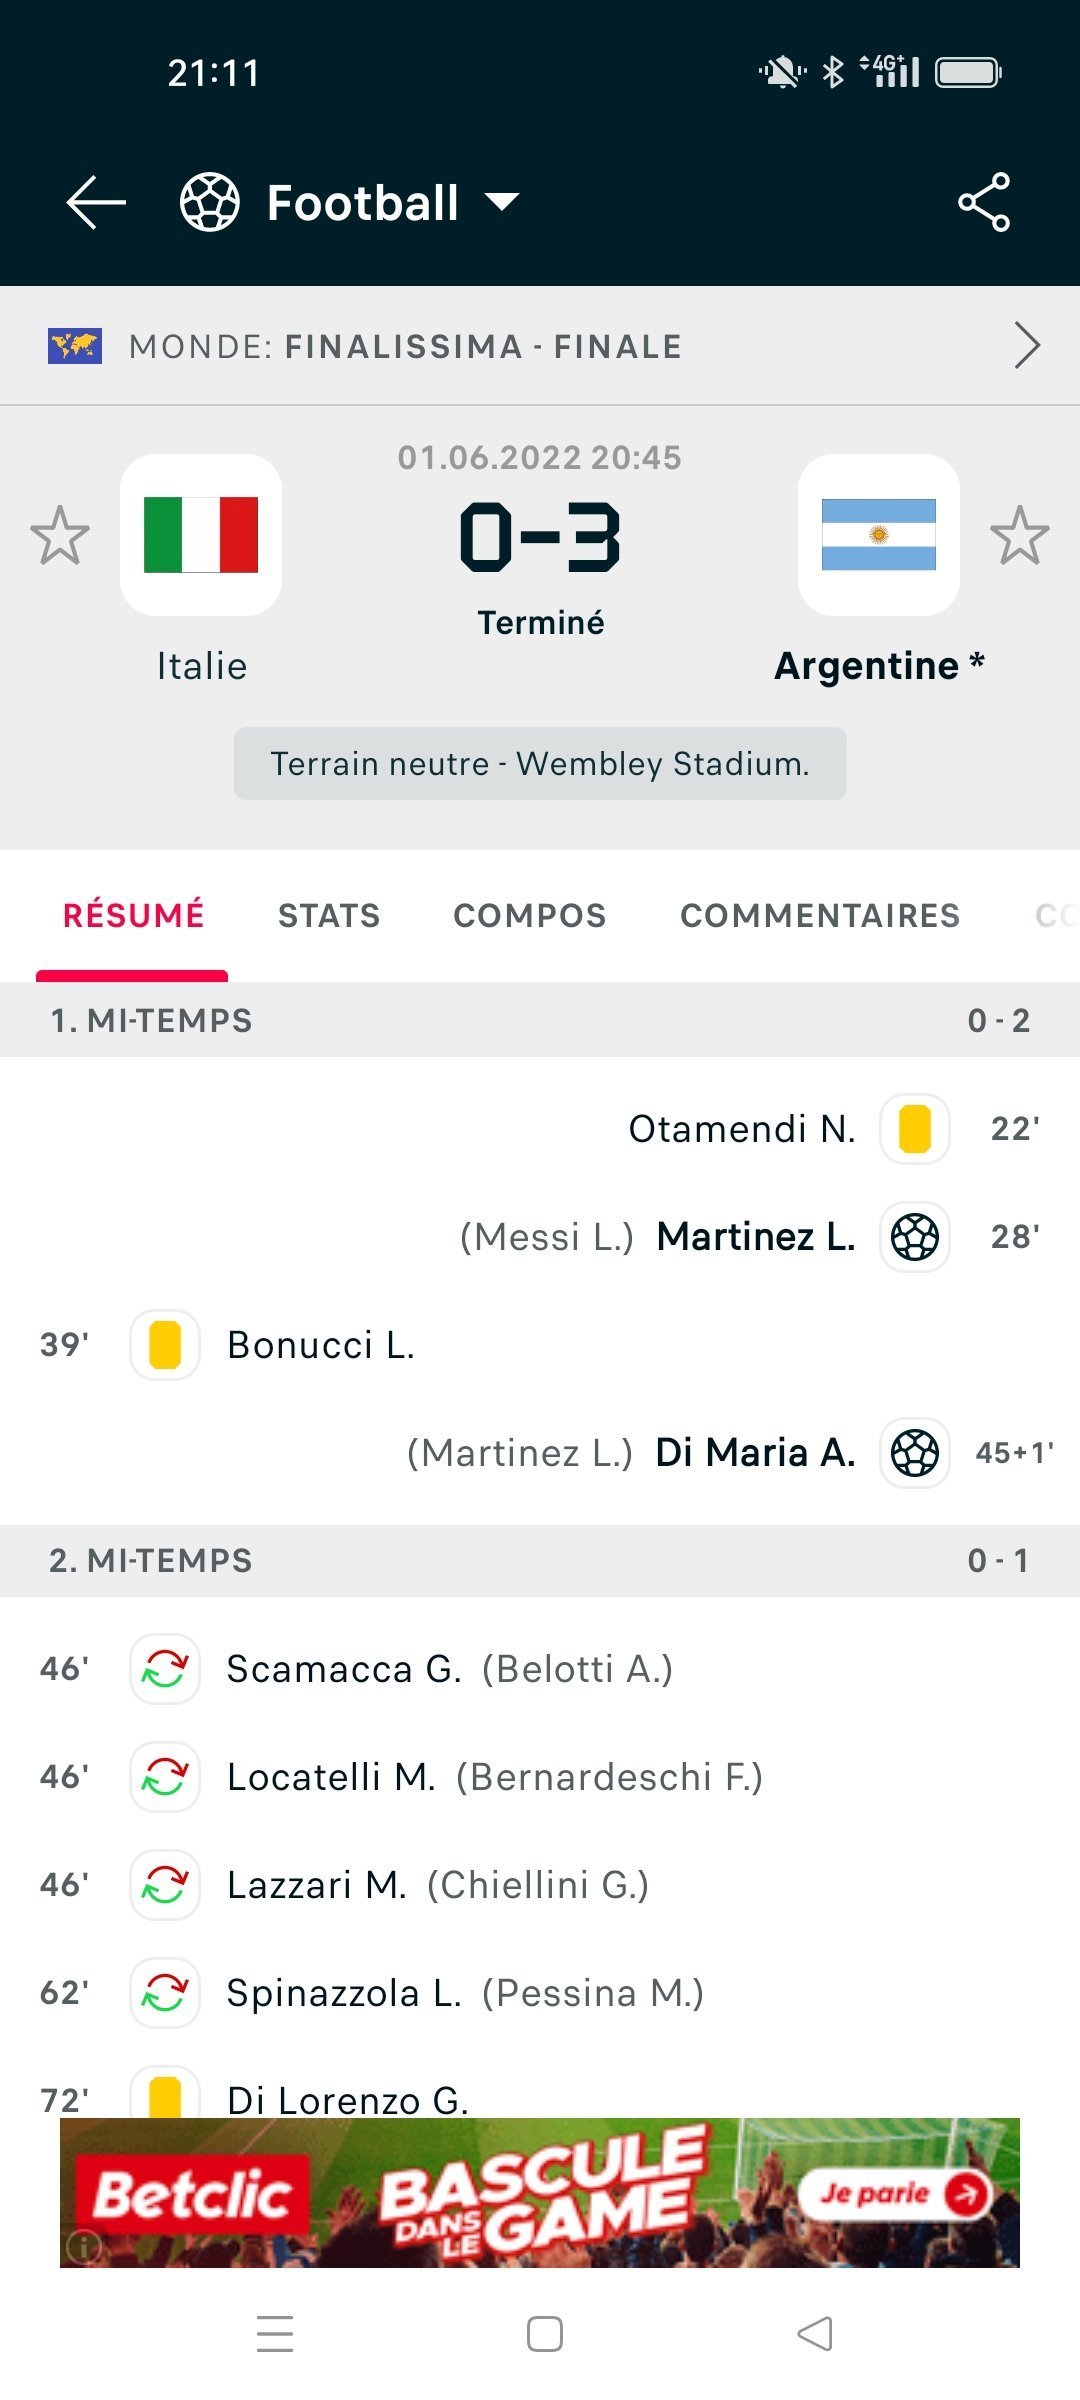Tap the Wembley Stadium venue label
The image size is (1080, 2400).
pos(540,764)
